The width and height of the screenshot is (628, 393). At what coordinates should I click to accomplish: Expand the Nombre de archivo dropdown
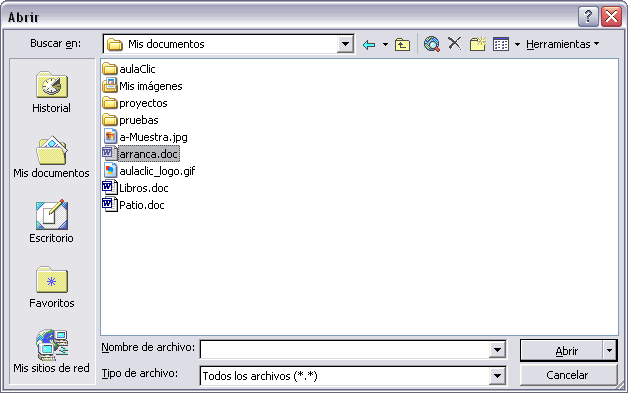497,350
